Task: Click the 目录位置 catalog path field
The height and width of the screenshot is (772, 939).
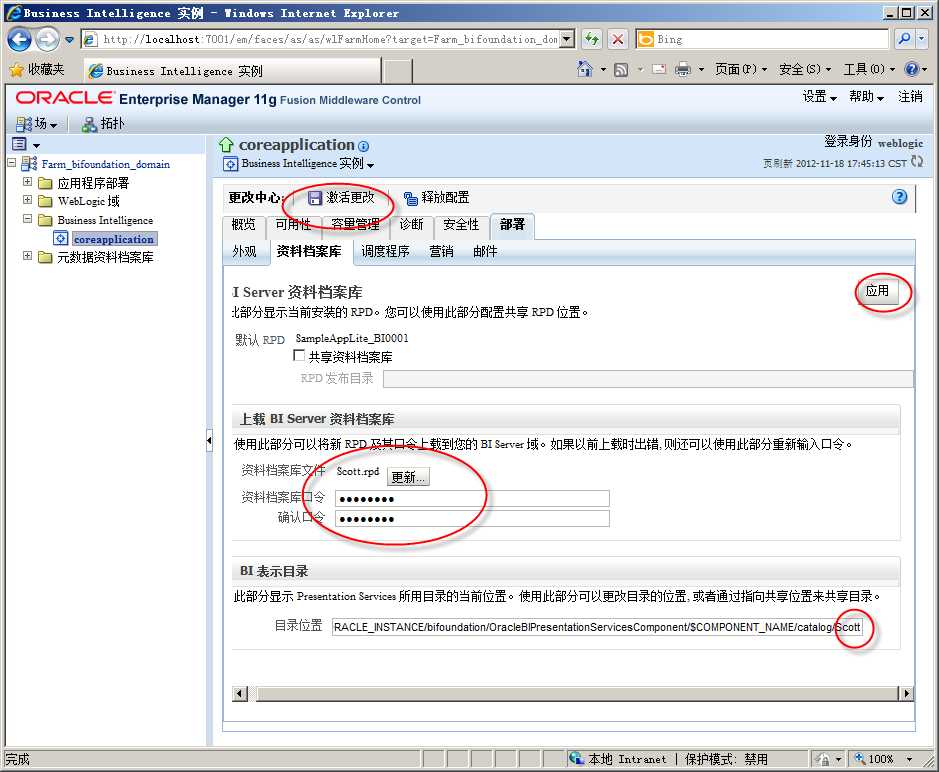Action: (597, 626)
